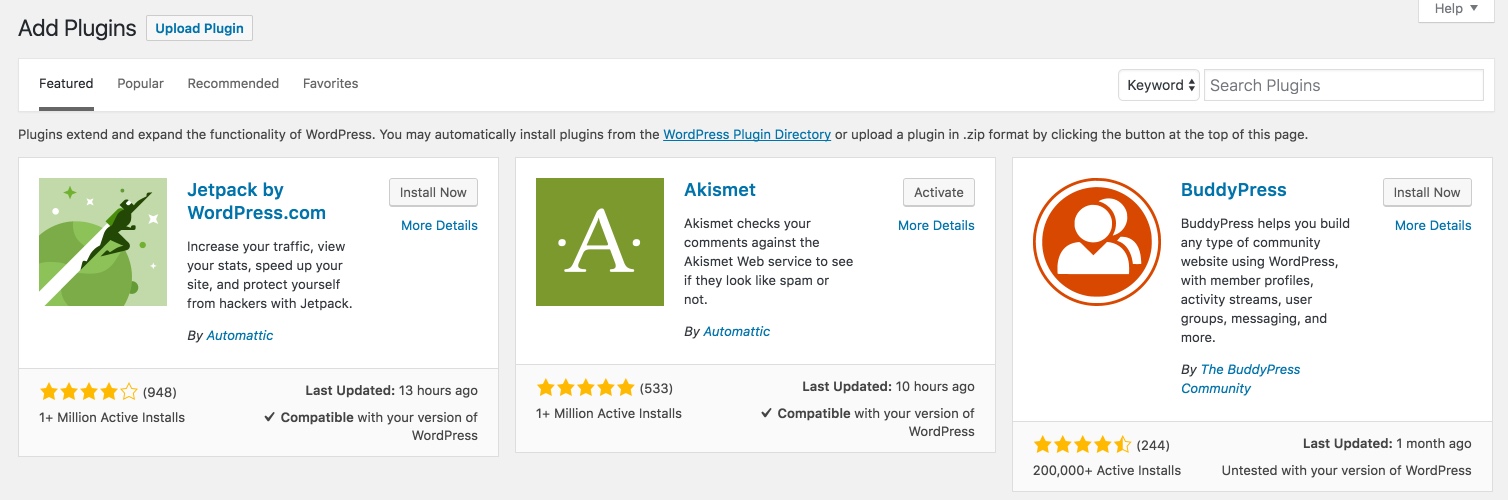The image size is (1508, 500).
Task: Open the WordPress Plugin Directory link
Action: click(x=747, y=134)
